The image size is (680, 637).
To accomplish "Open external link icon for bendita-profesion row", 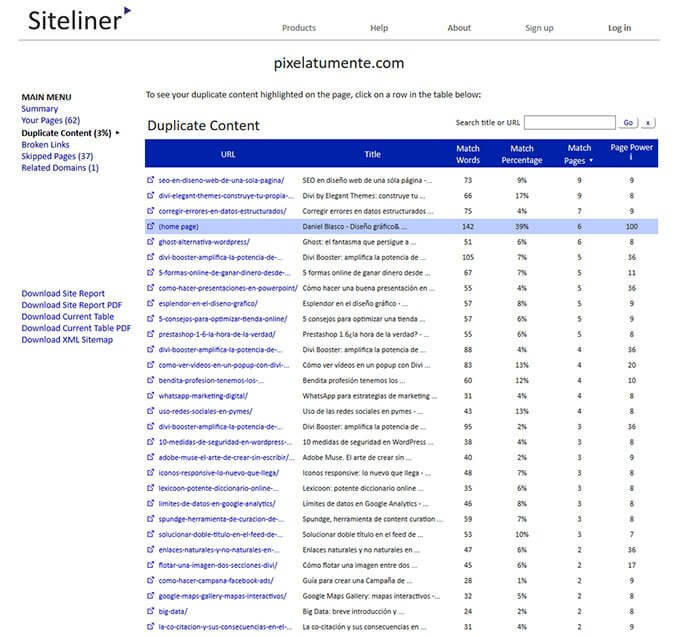I will click(x=150, y=380).
